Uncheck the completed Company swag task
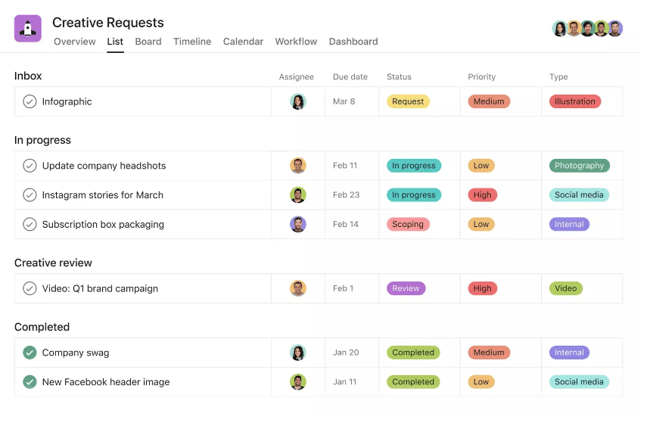650x426 pixels. 30,352
